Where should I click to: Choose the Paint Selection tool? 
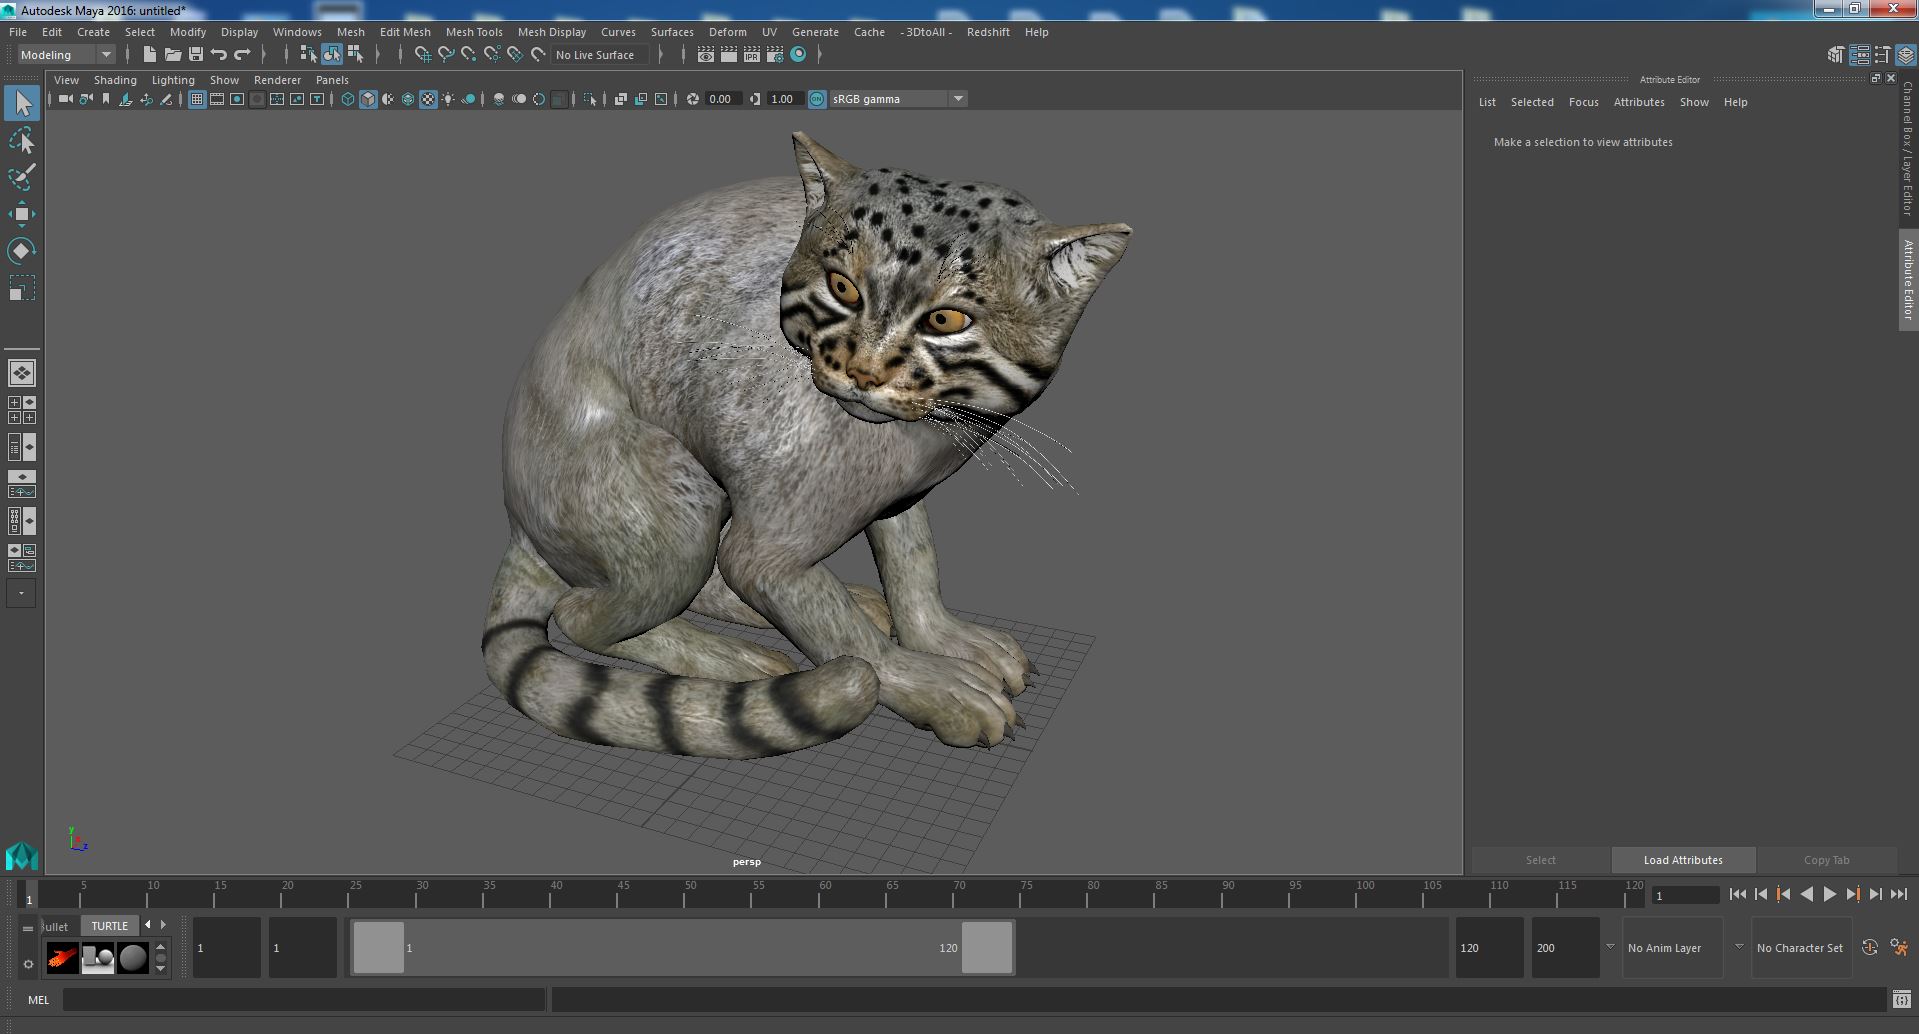22,177
